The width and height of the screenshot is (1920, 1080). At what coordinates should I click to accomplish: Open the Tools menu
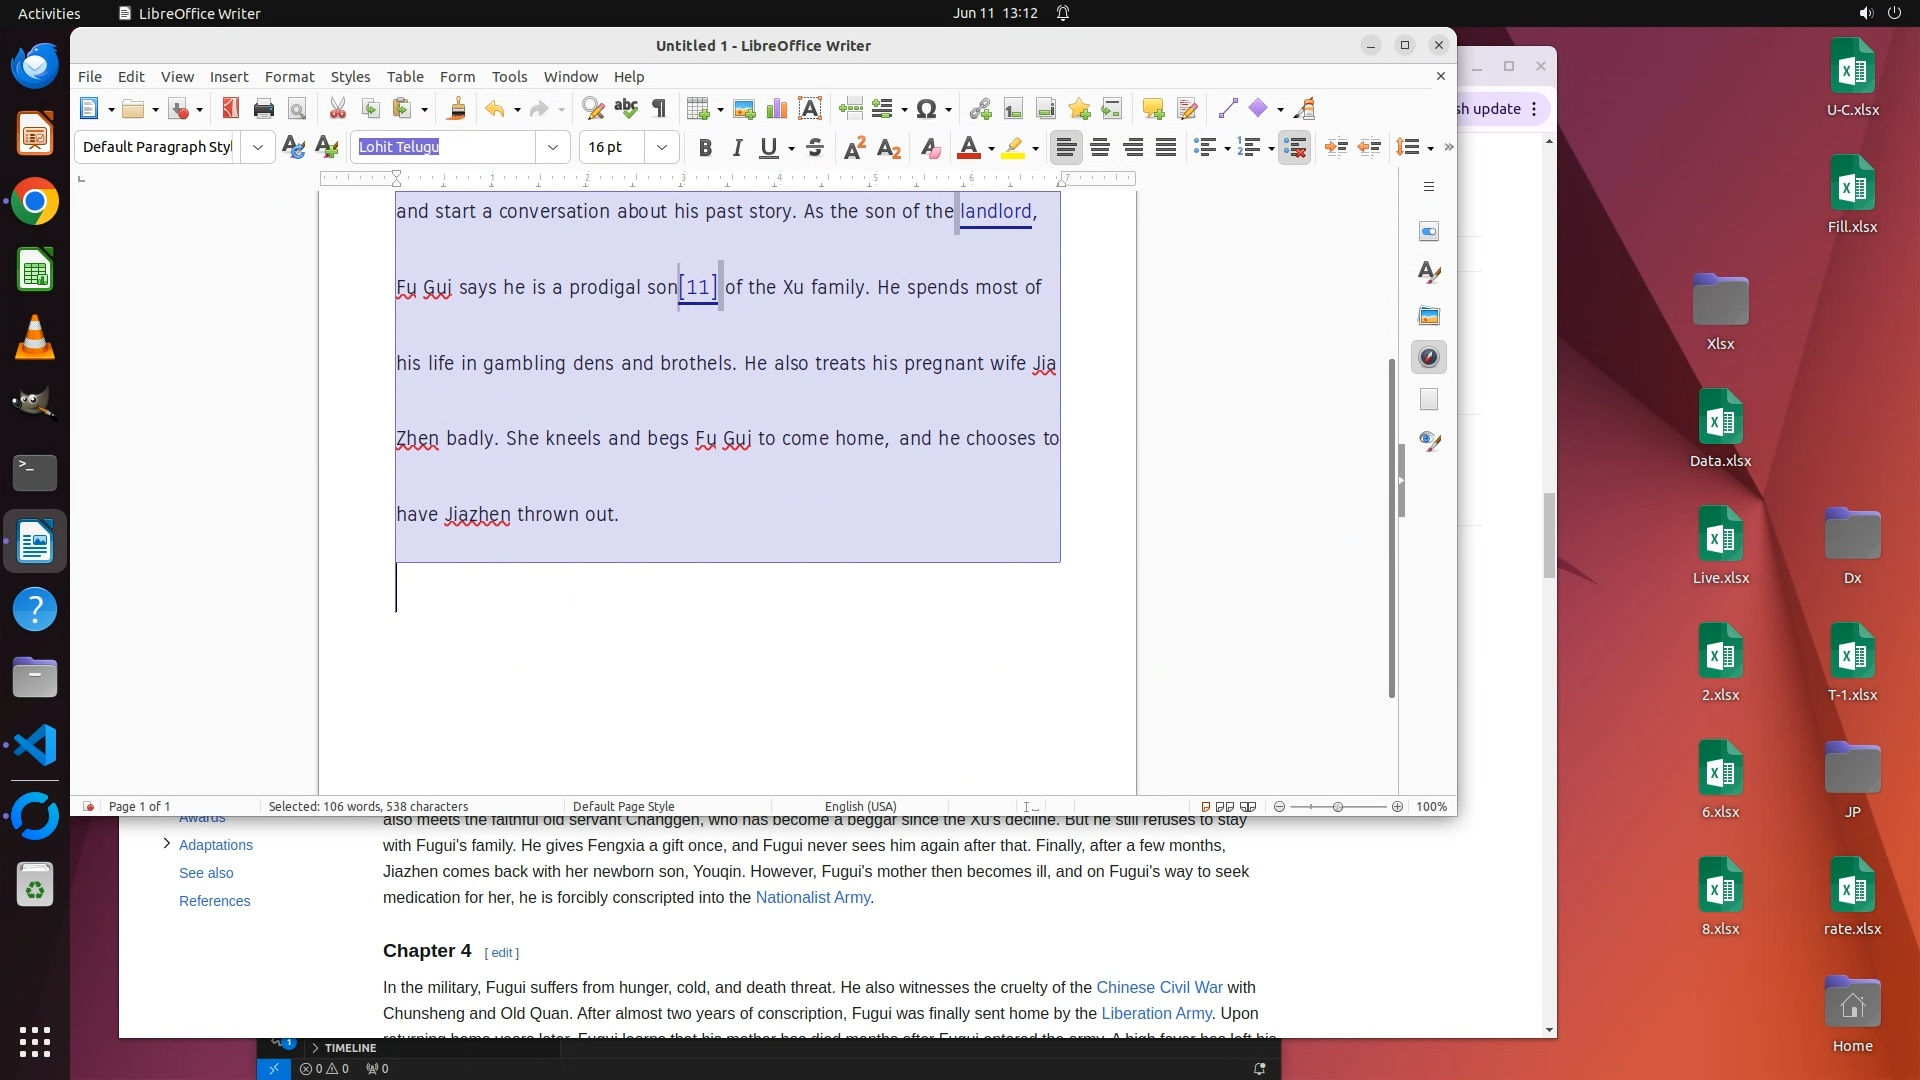tap(509, 77)
